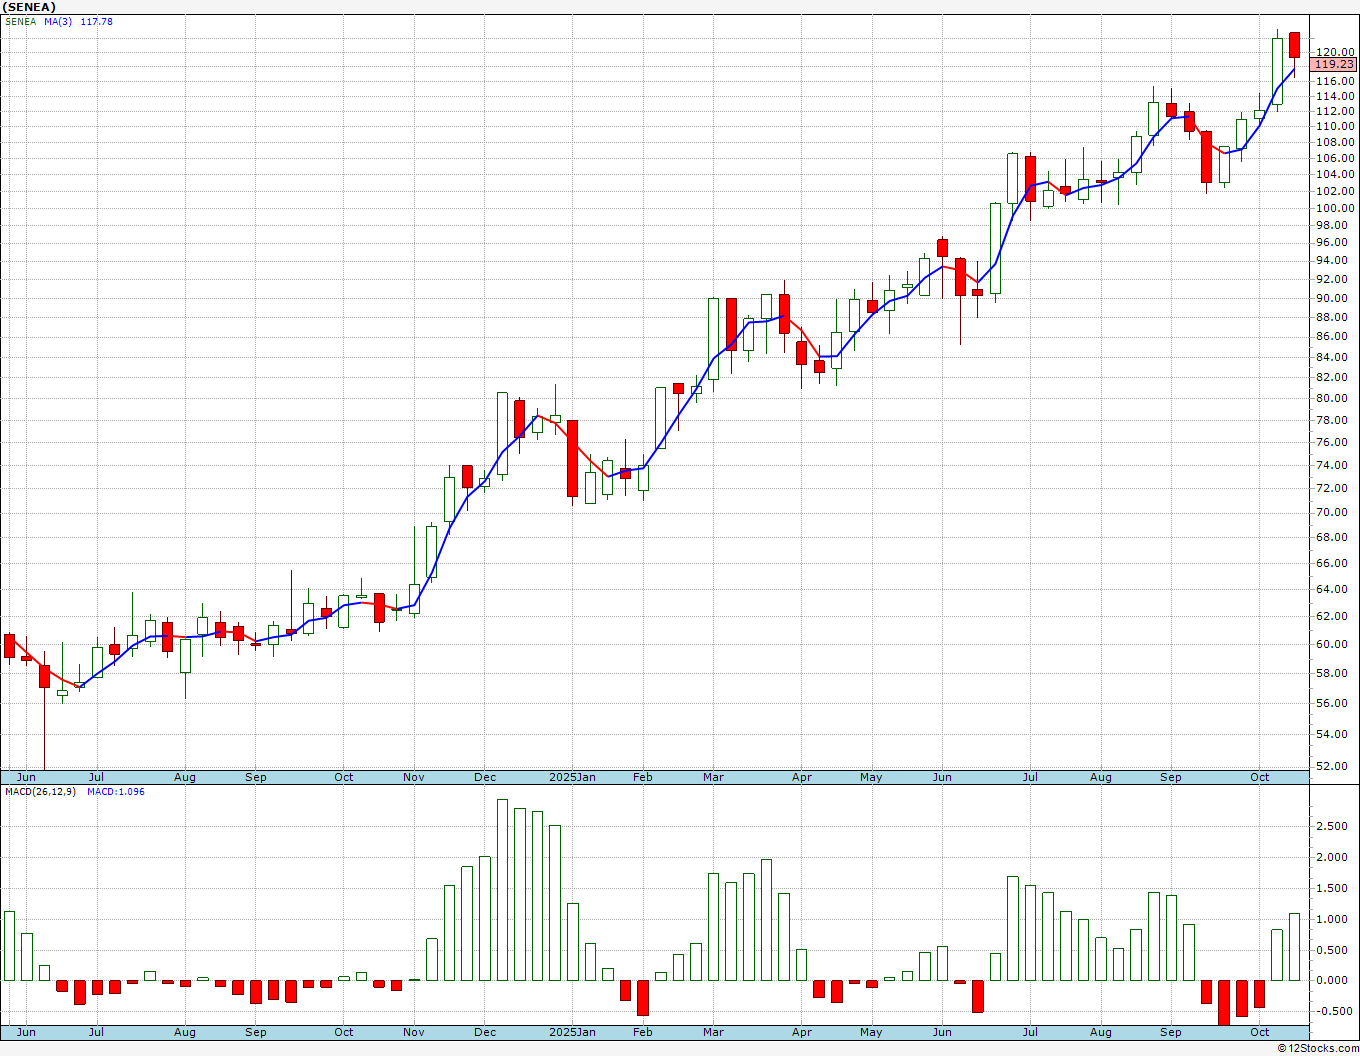Viewport: 1360px width, 1056px height.
Task: Click the last red candlestick near 120
Action: tap(1294, 45)
